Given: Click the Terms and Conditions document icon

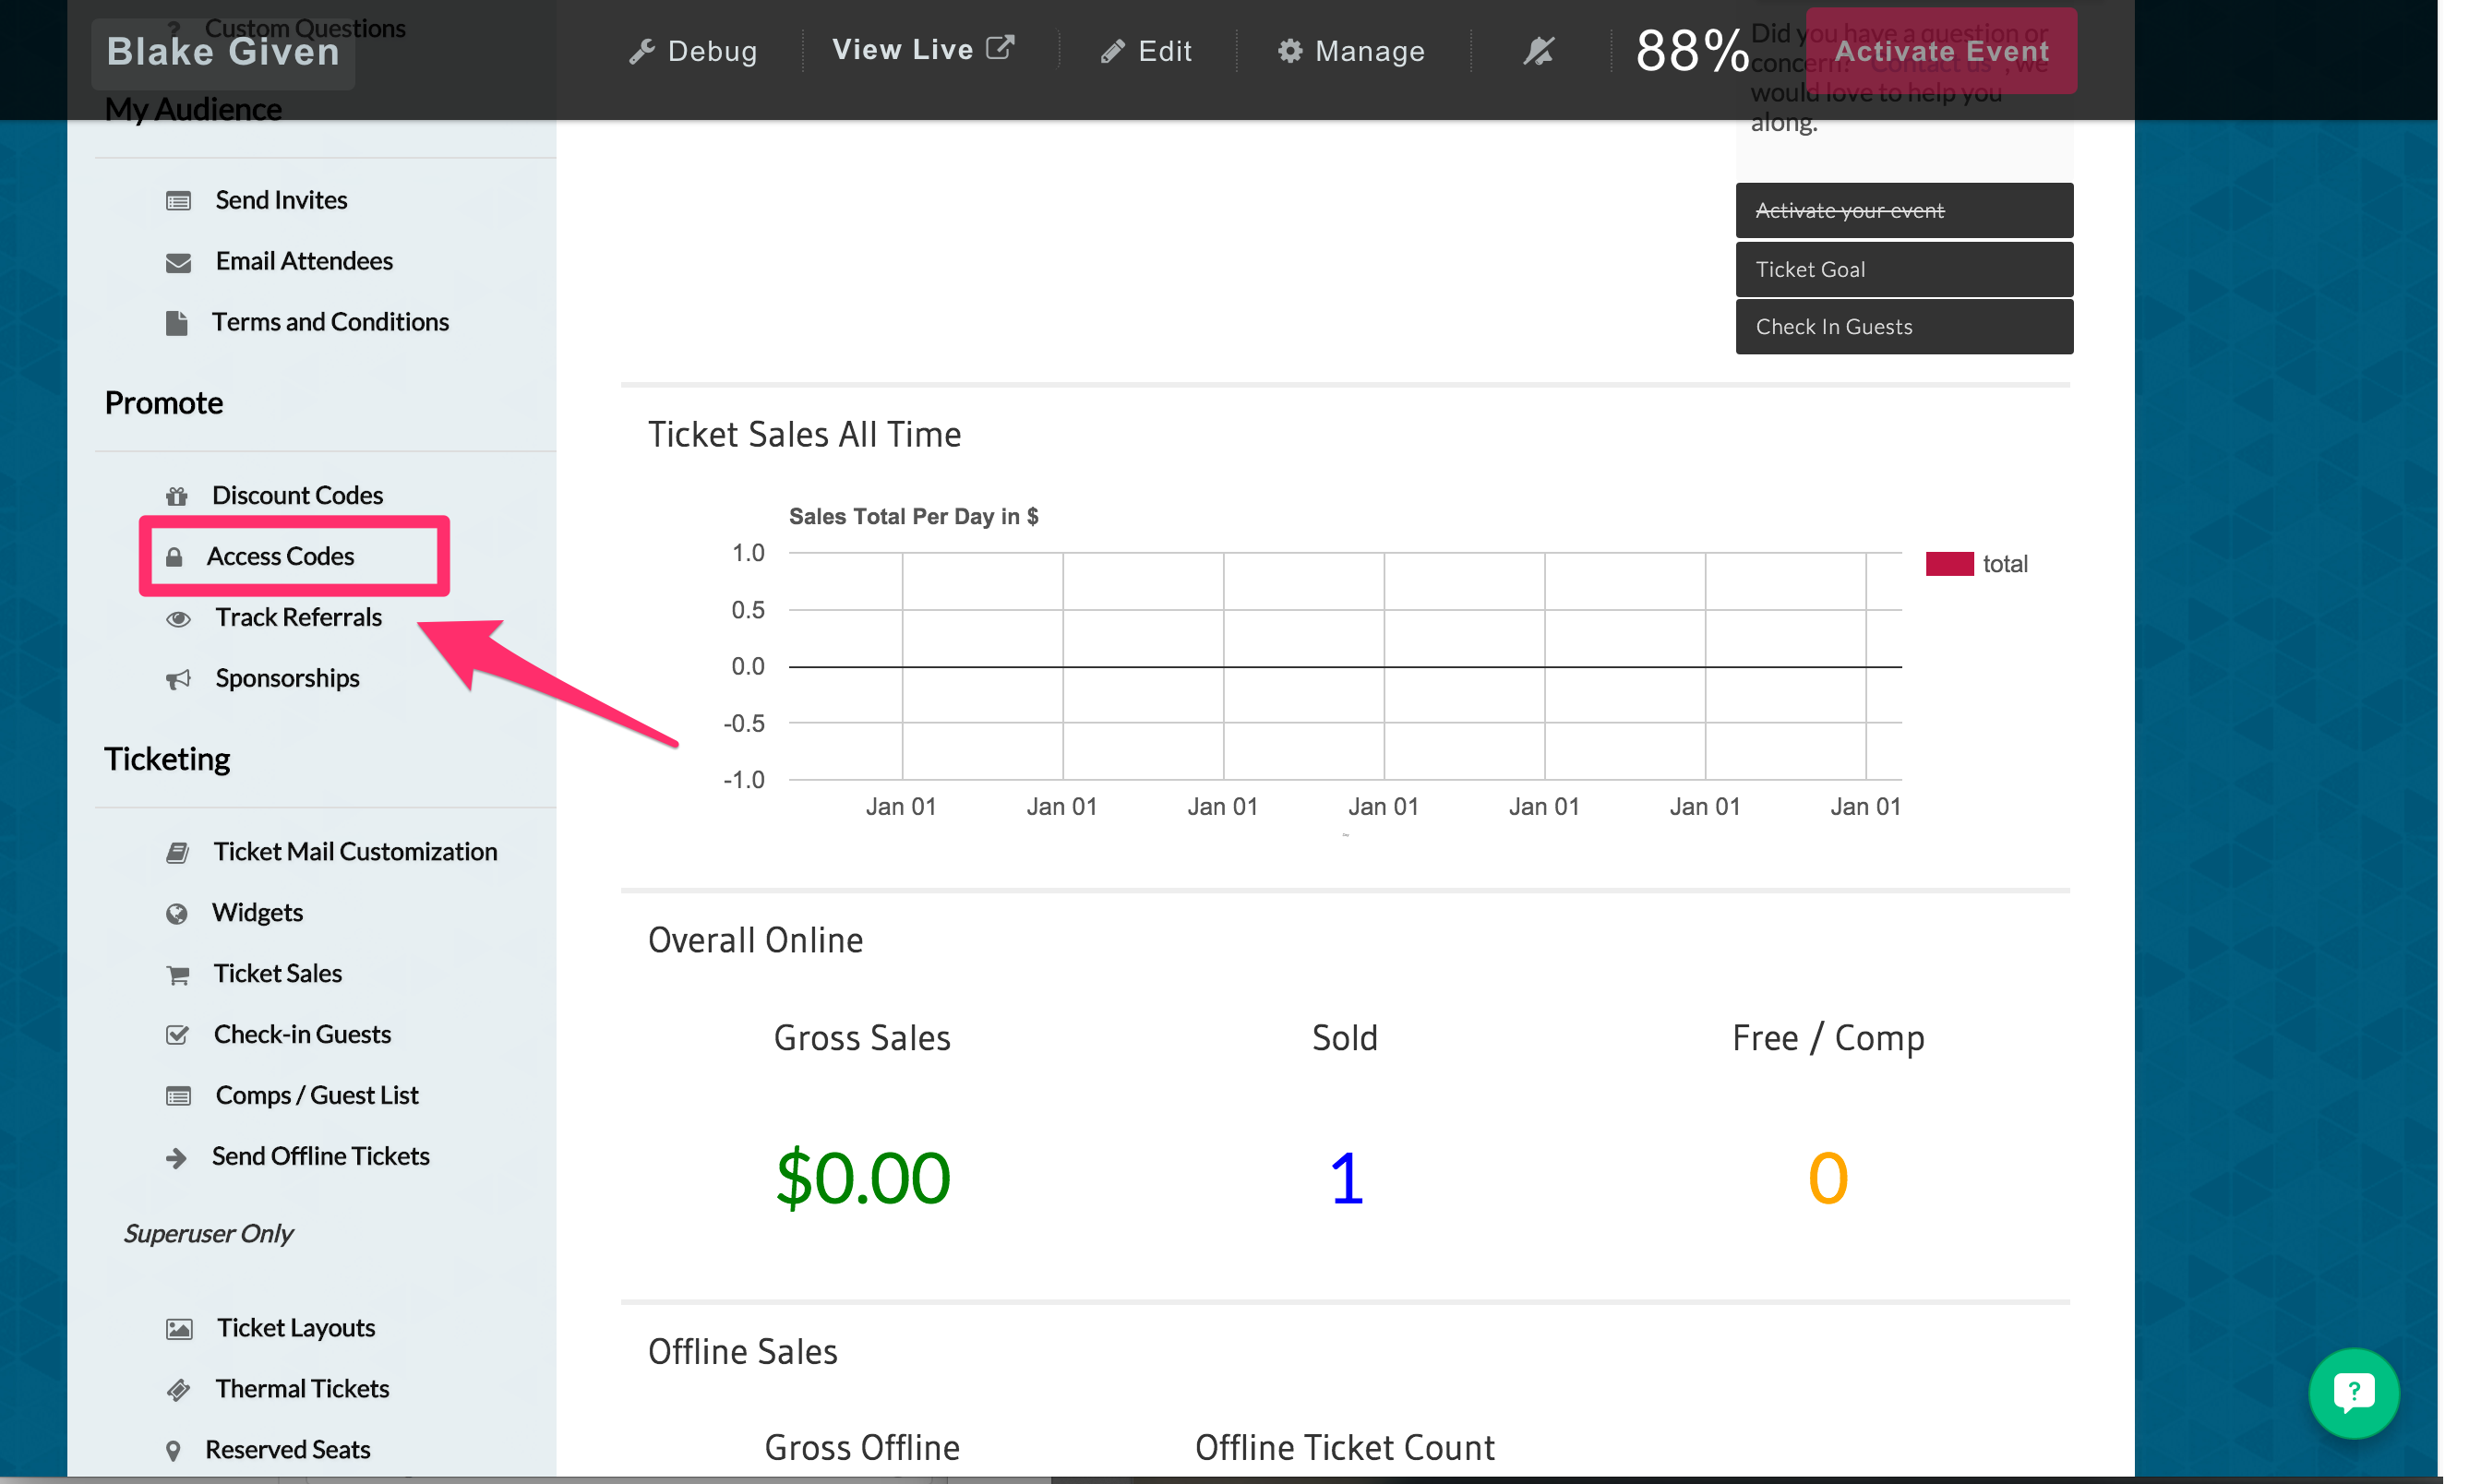Looking at the screenshot, I should click(x=177, y=323).
